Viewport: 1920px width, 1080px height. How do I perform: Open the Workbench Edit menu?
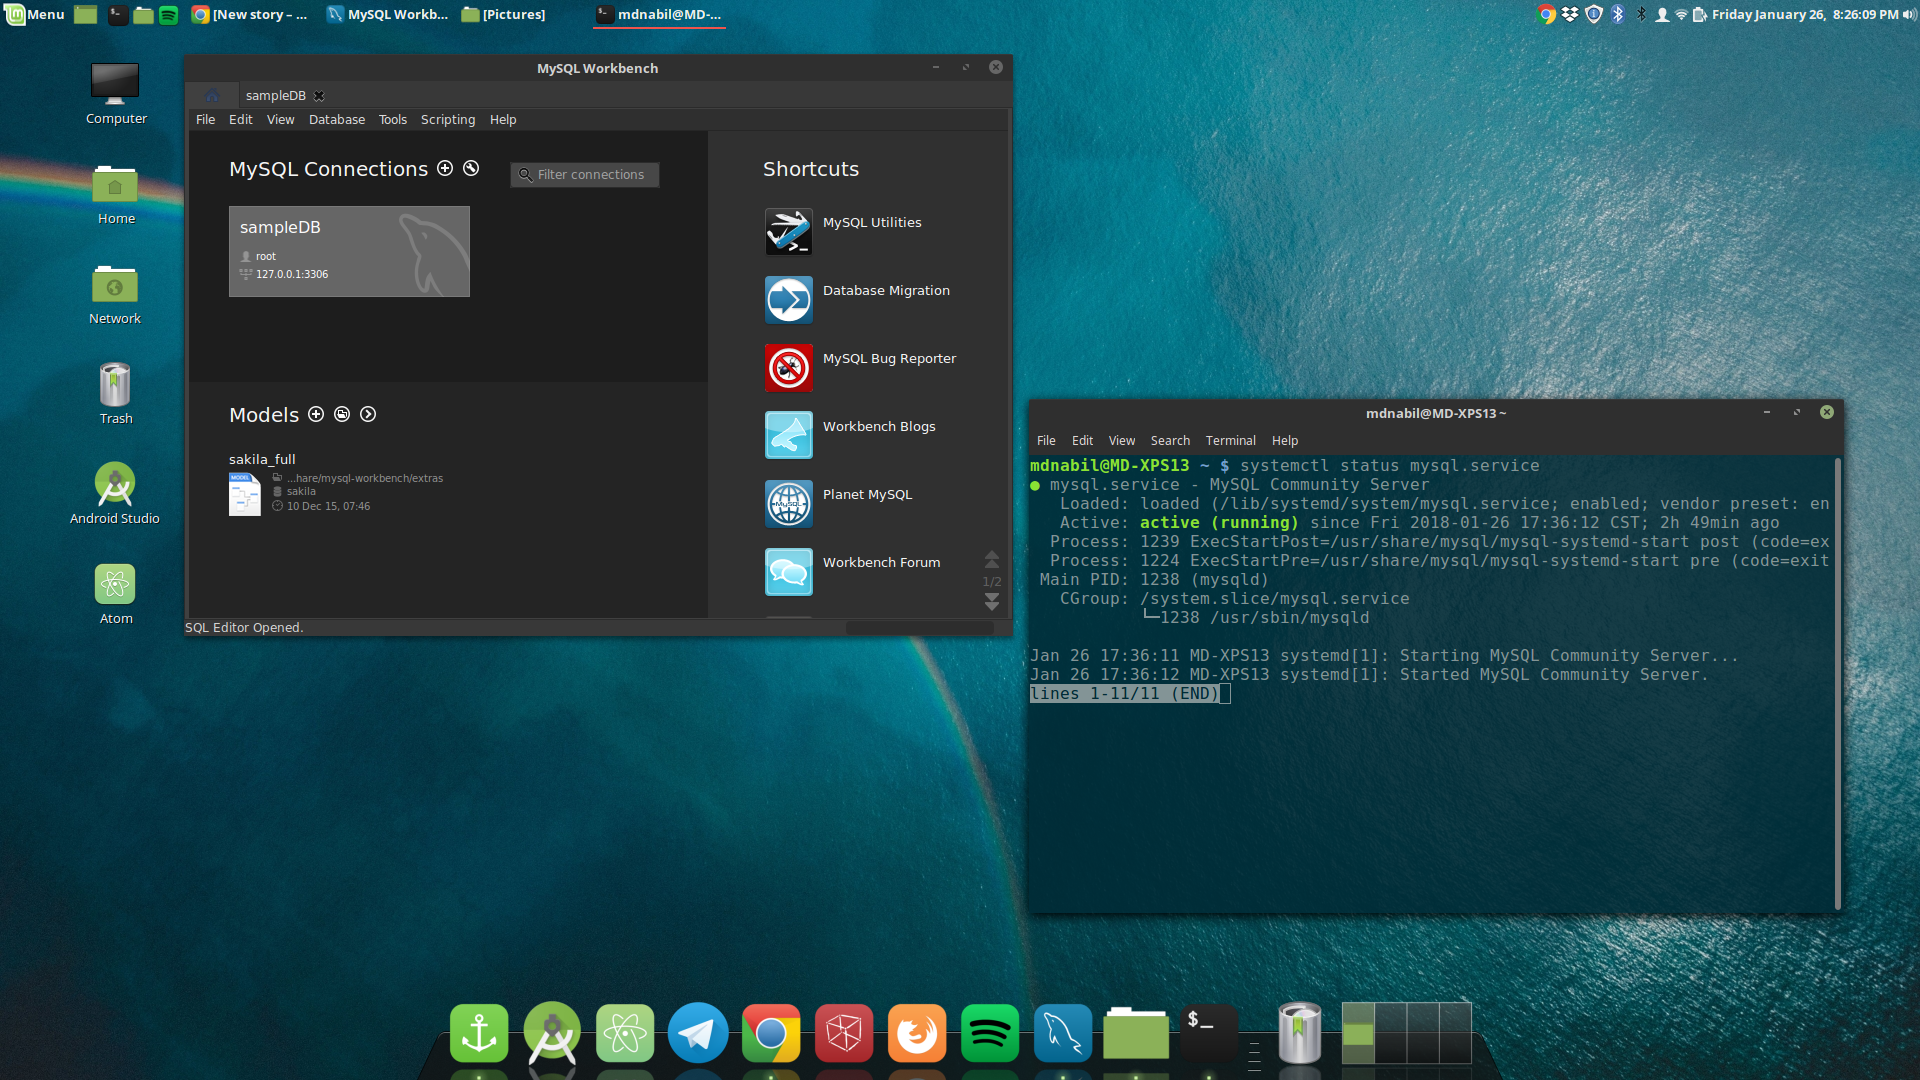coord(240,119)
